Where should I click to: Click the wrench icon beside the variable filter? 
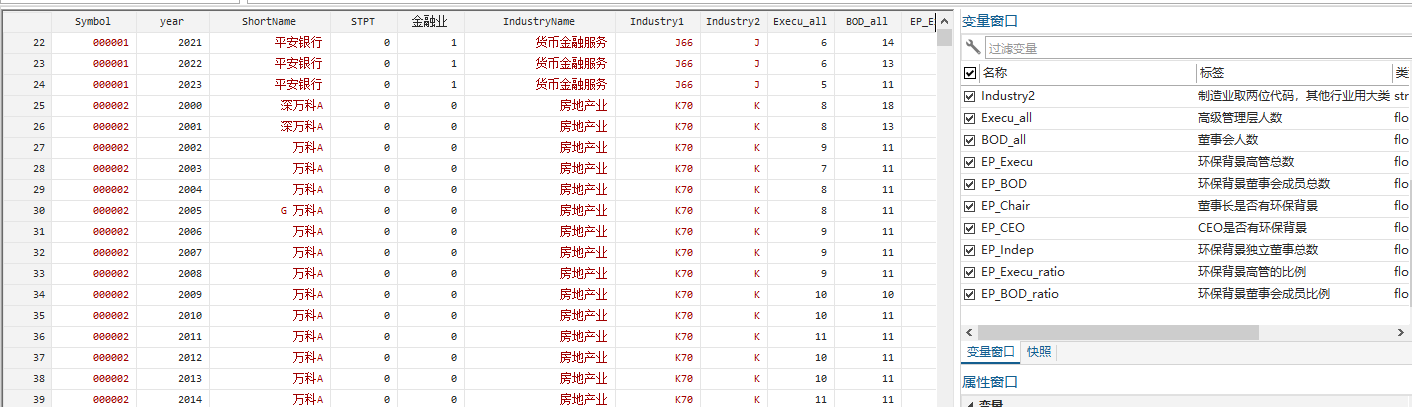pos(974,47)
